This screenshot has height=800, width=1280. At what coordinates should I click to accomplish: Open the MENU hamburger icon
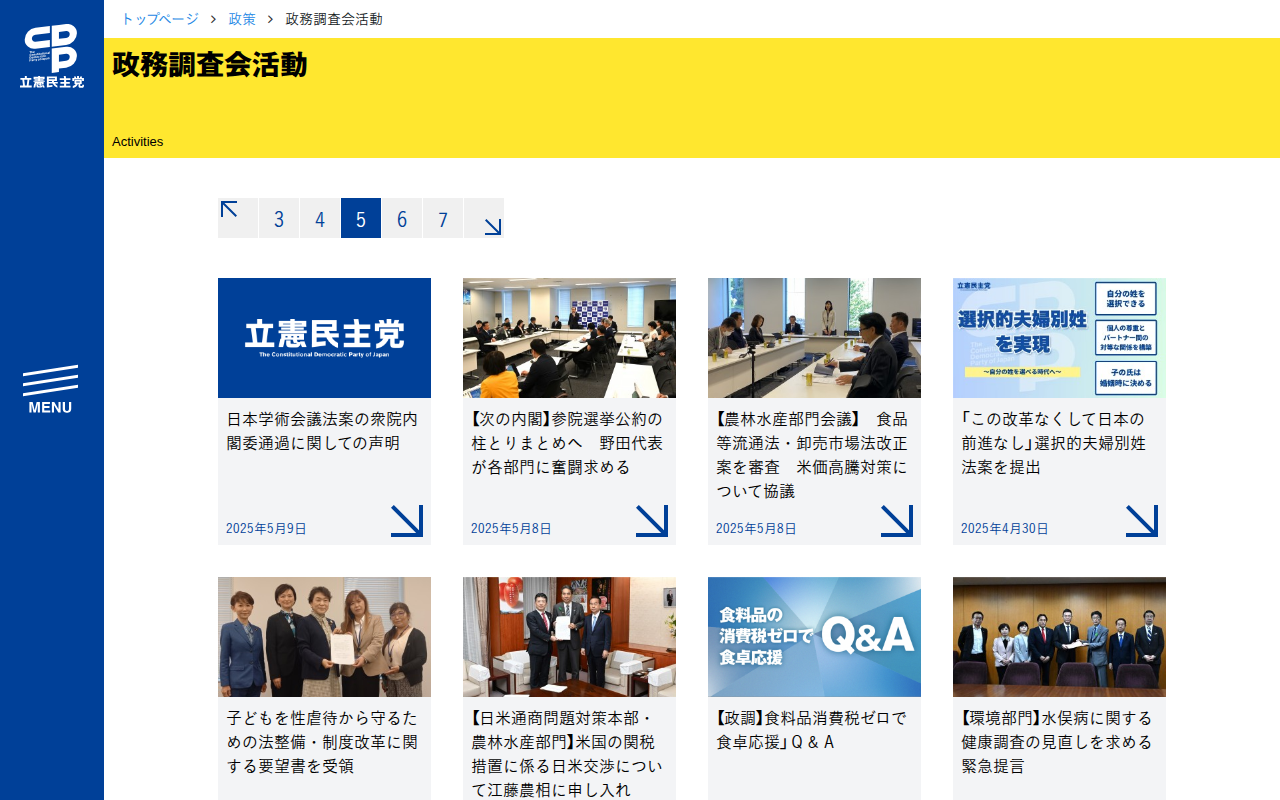50,390
